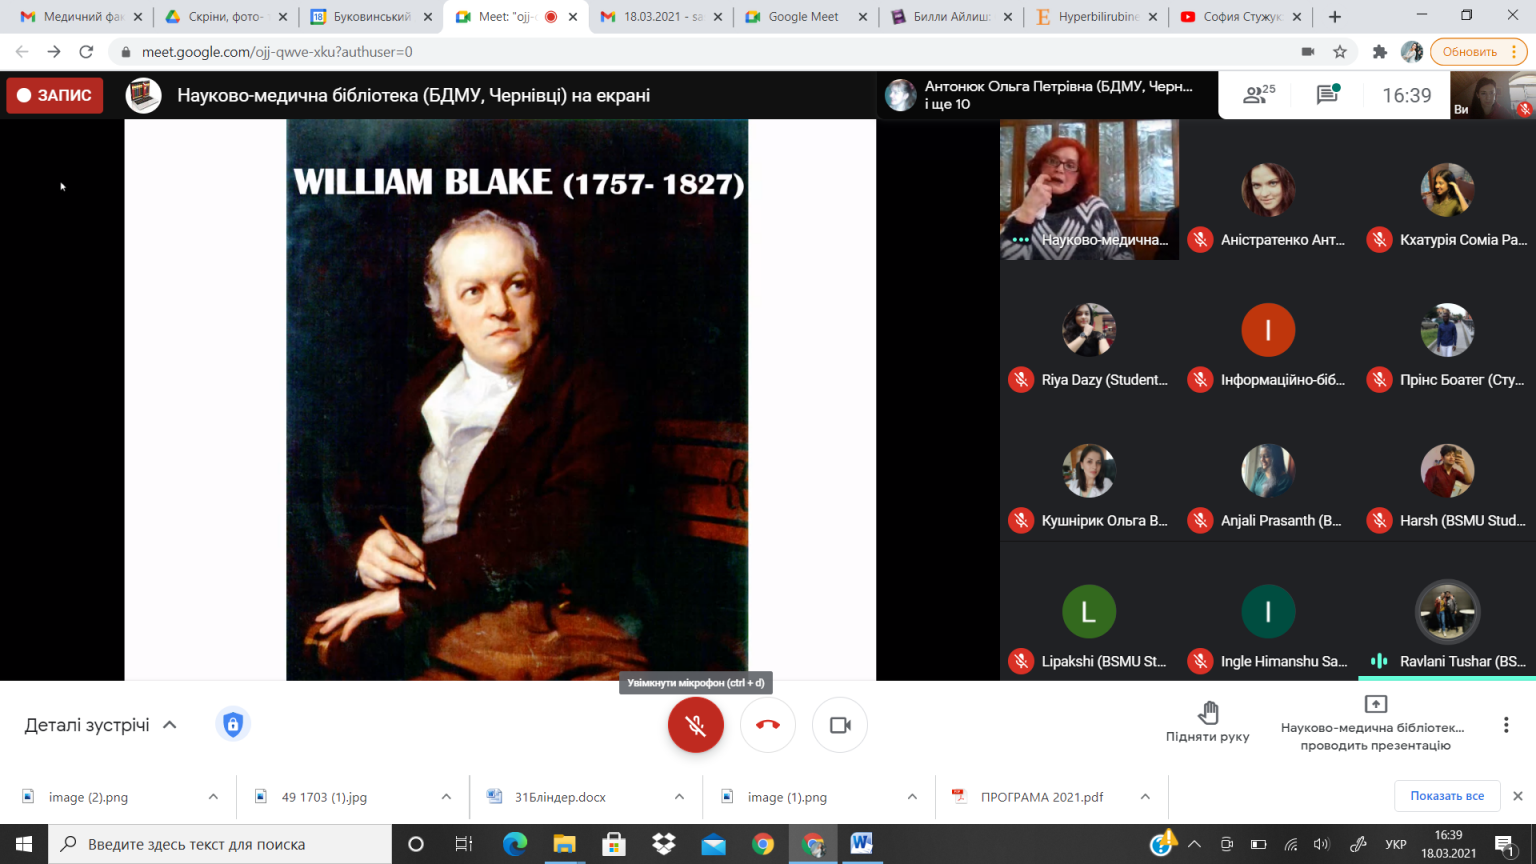Show hidden tray icons chevron

click(x=1194, y=844)
